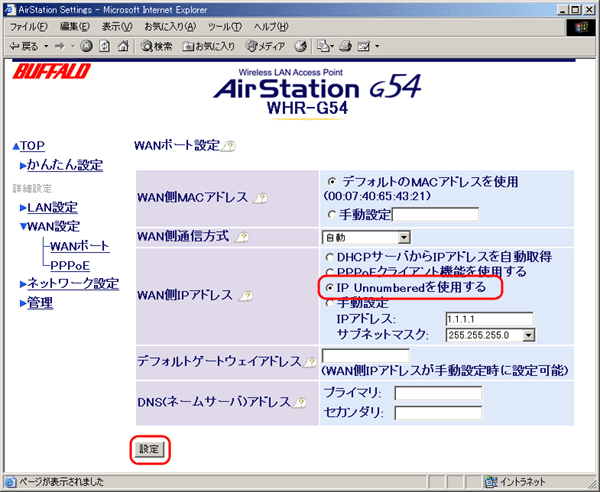Open the サブネットマスク 255.255.255.0 dropdown
Viewport: 600px width, 492px height.
[x=491, y=336]
